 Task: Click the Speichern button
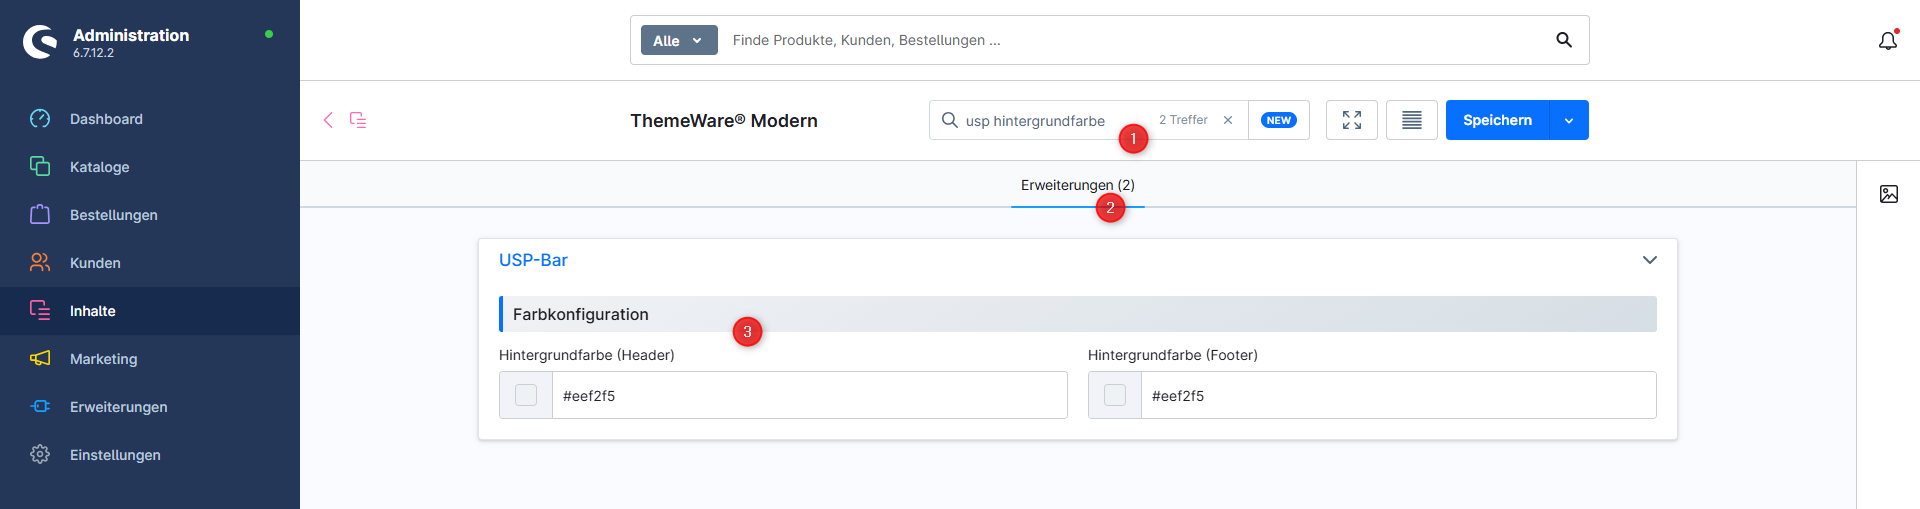coord(1497,120)
